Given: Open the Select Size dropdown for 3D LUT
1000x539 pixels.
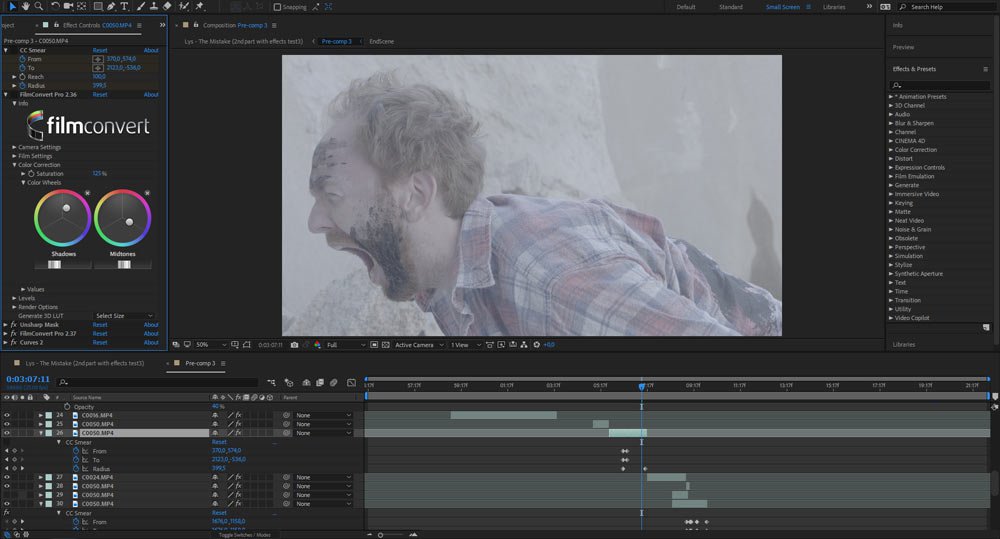Looking at the screenshot, I should tap(122, 316).
